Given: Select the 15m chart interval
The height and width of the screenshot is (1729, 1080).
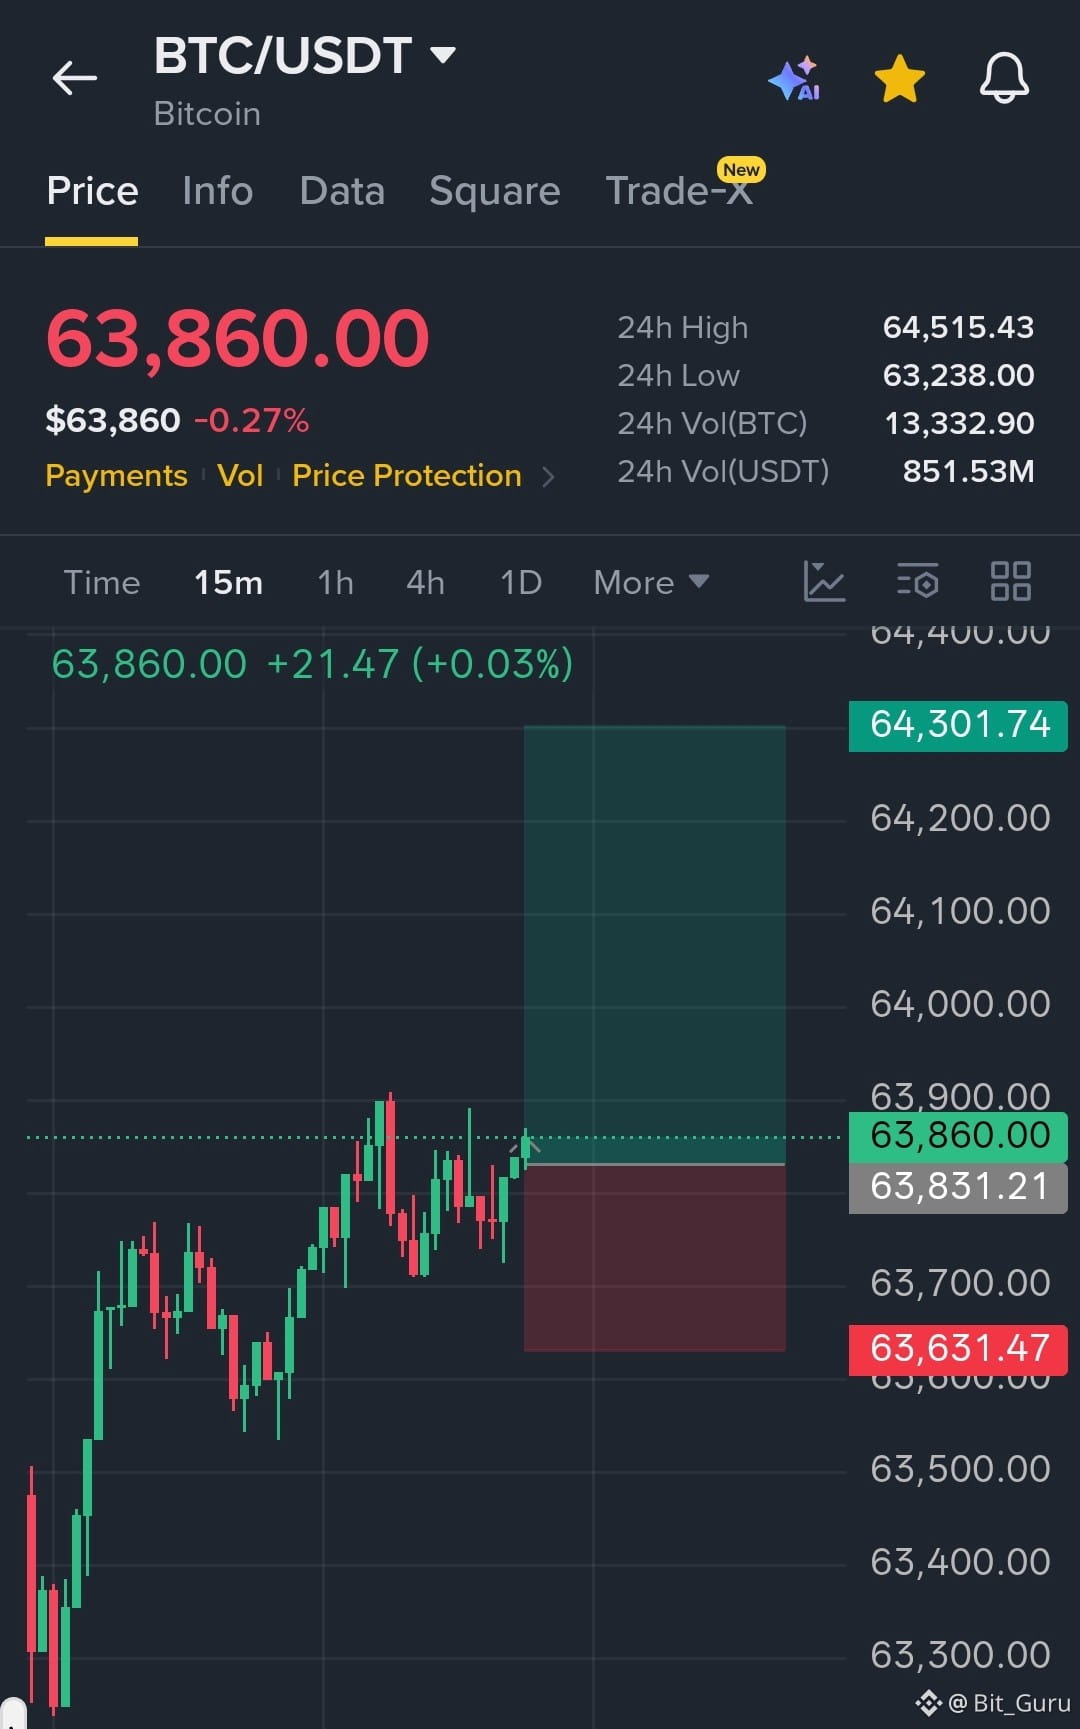Looking at the screenshot, I should (x=228, y=582).
